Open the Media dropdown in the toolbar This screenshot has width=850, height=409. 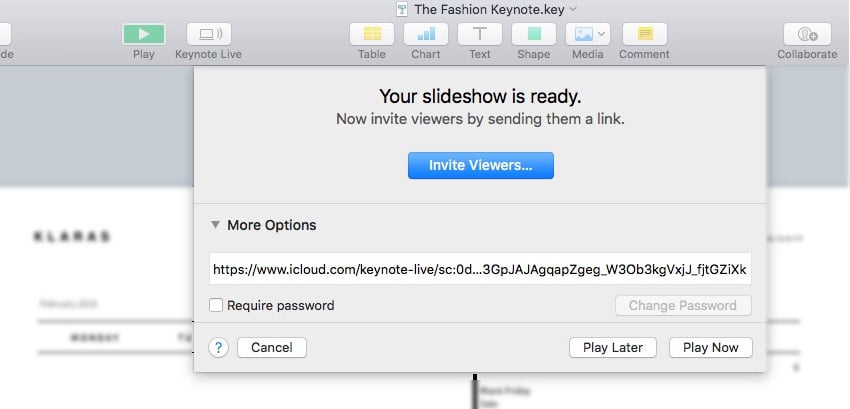[x=588, y=33]
